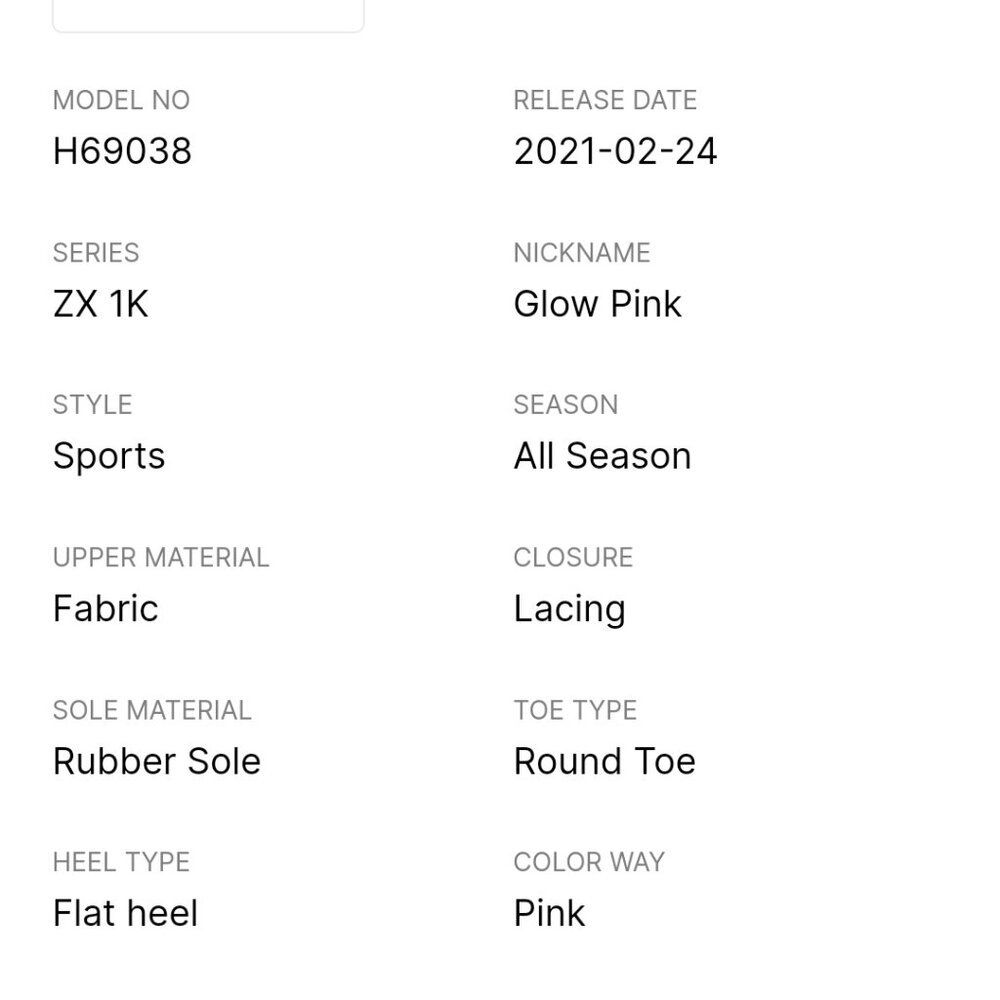Screen dimensions: 1000x1000
Task: Click the COLOR WAY label
Action: click(x=589, y=862)
